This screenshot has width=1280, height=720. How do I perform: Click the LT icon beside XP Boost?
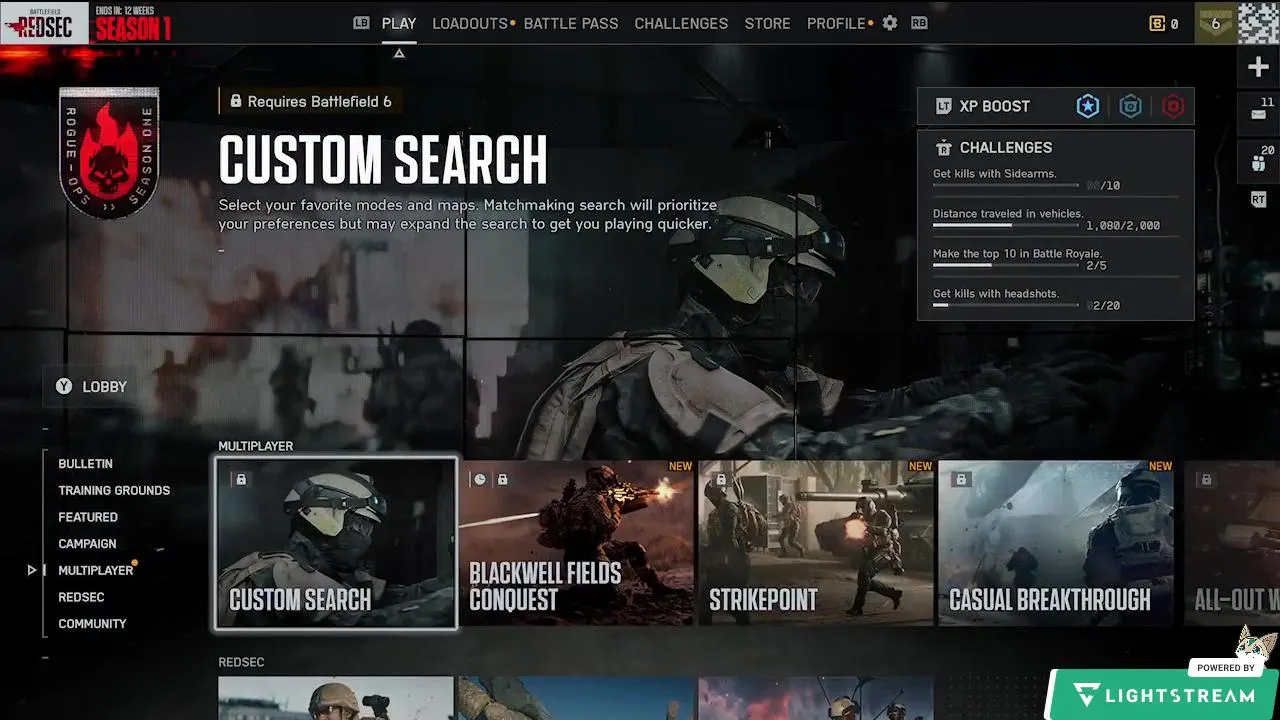coord(943,106)
